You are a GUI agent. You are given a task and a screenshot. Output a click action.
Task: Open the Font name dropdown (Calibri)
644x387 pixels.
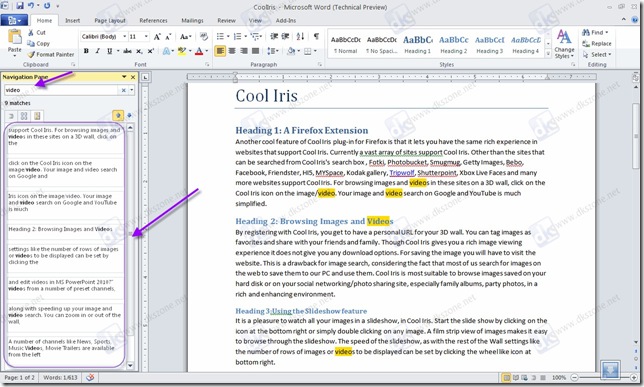point(124,37)
